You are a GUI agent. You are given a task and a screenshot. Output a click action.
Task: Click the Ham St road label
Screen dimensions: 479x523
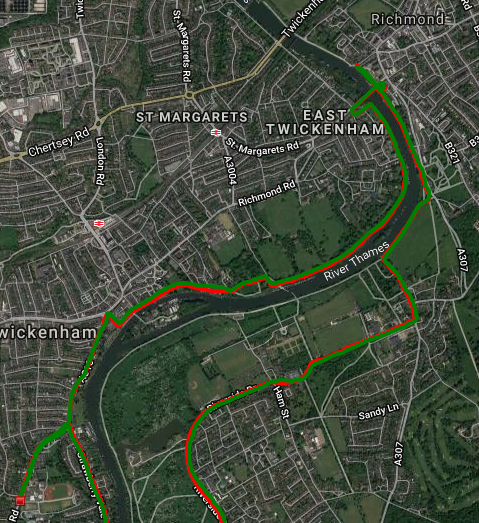(281, 402)
